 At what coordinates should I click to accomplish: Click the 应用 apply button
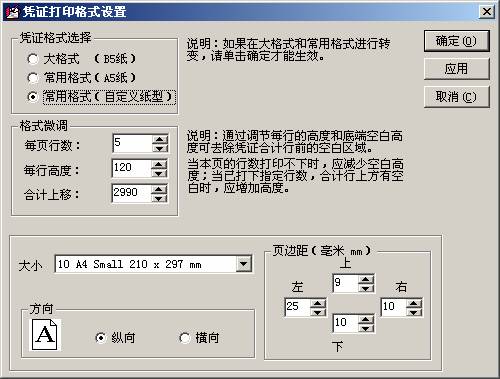click(x=456, y=69)
